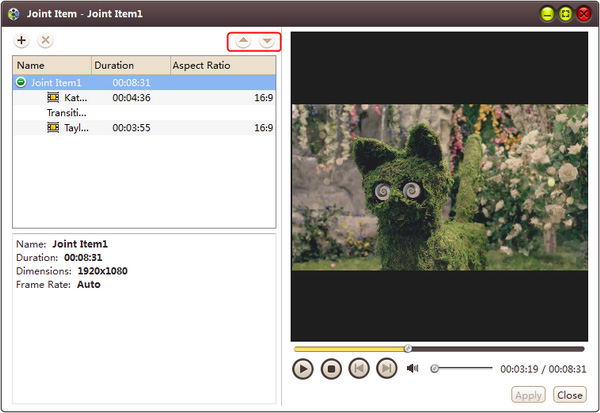Mute audio using the speaker icon

pos(413,369)
